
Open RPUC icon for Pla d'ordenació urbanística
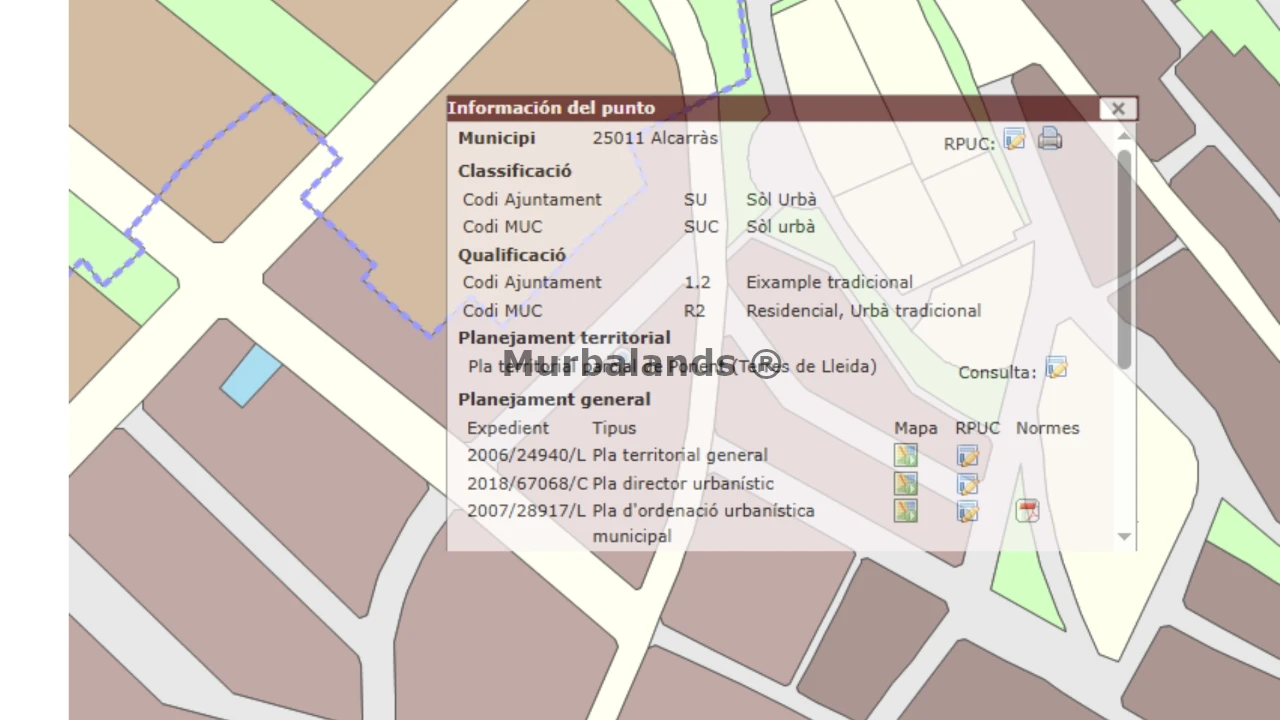967,512
